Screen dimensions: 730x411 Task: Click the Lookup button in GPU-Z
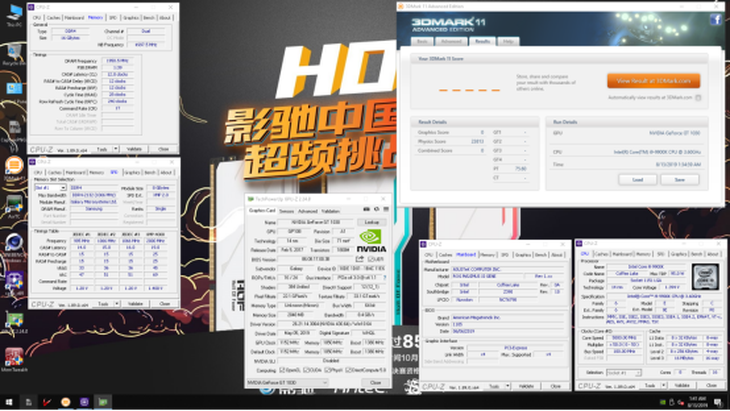(372, 222)
